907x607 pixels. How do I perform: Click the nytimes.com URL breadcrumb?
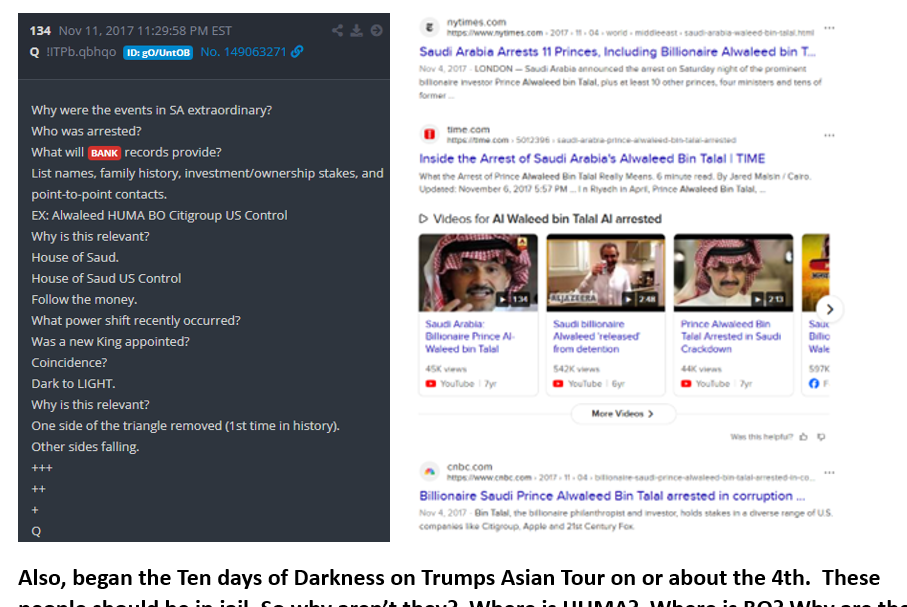click(x=630, y=33)
